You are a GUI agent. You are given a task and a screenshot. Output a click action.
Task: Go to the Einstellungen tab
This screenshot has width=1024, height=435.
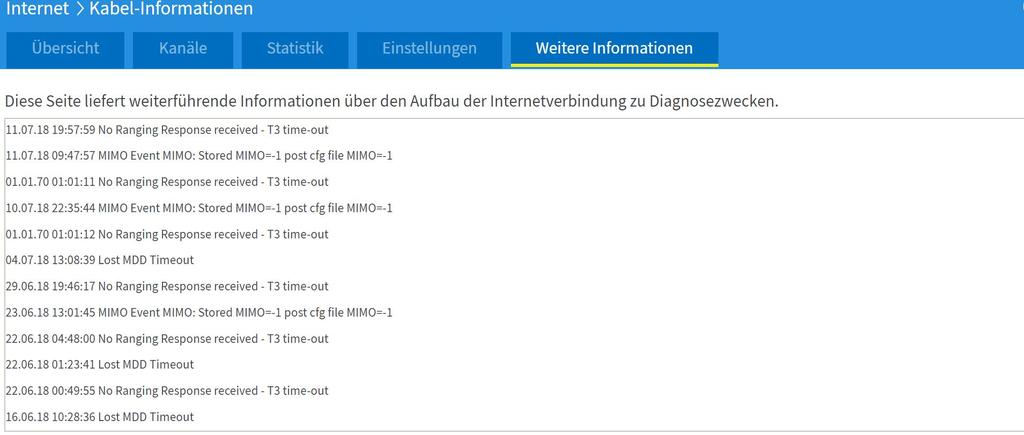[429, 48]
